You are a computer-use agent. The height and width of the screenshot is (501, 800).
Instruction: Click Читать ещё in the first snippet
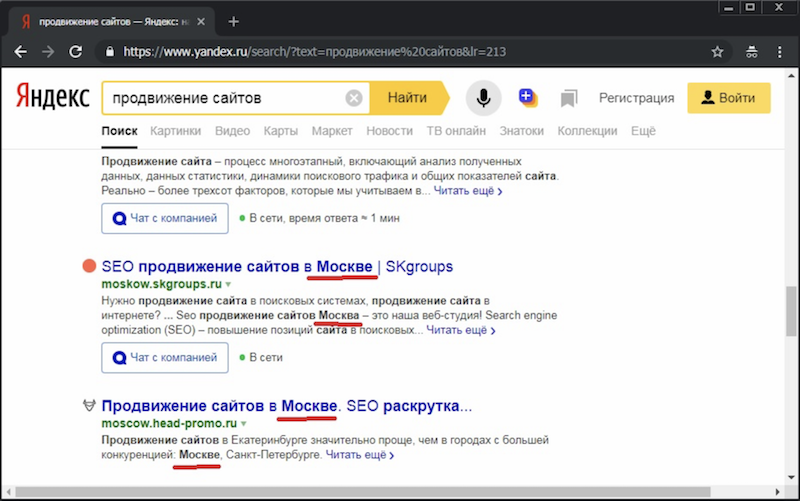[468, 191]
